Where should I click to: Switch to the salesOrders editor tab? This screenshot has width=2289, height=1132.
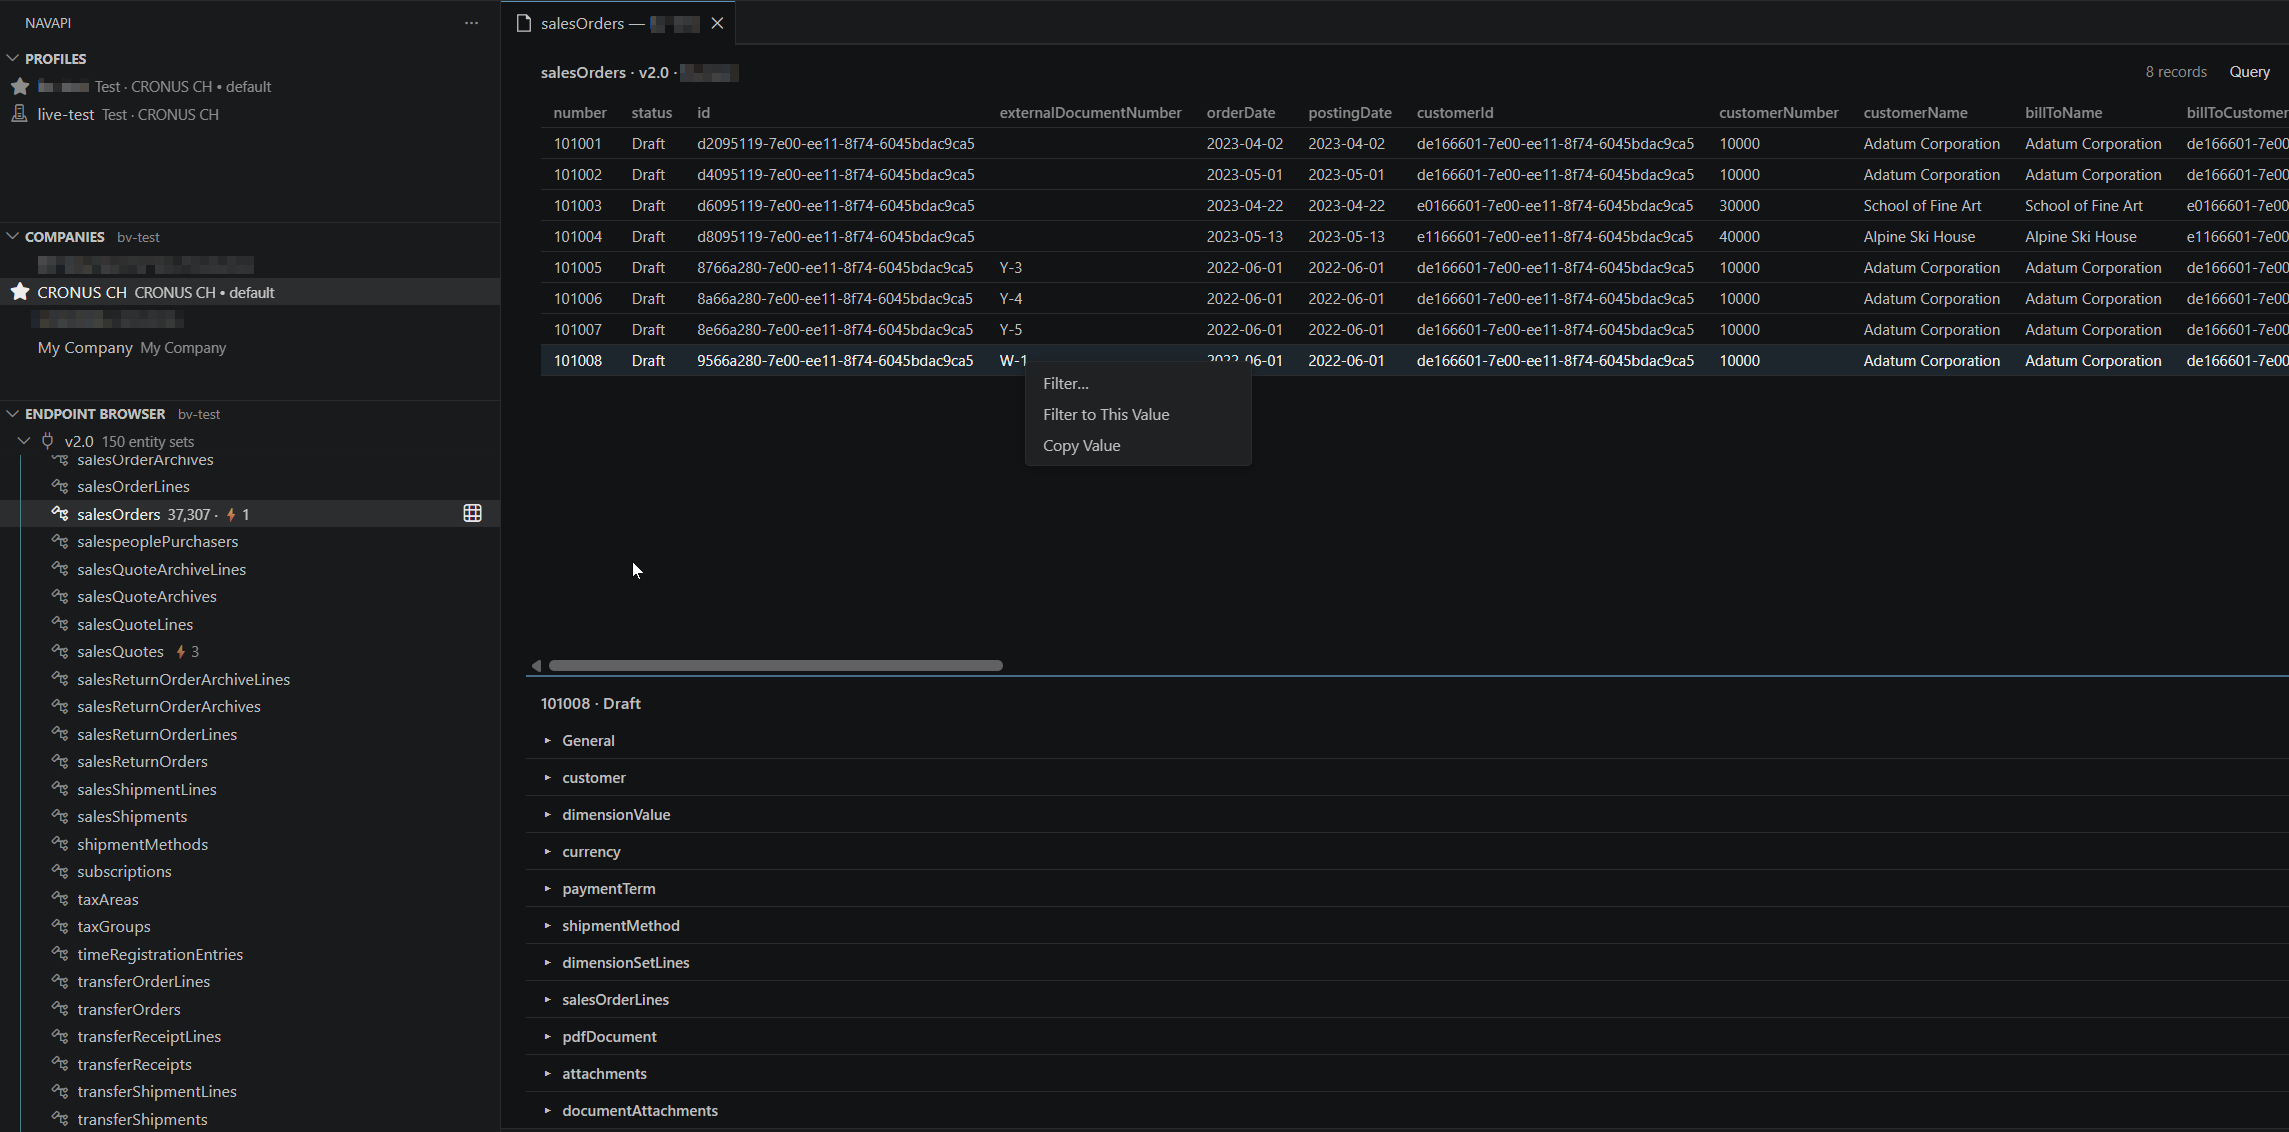[618, 23]
